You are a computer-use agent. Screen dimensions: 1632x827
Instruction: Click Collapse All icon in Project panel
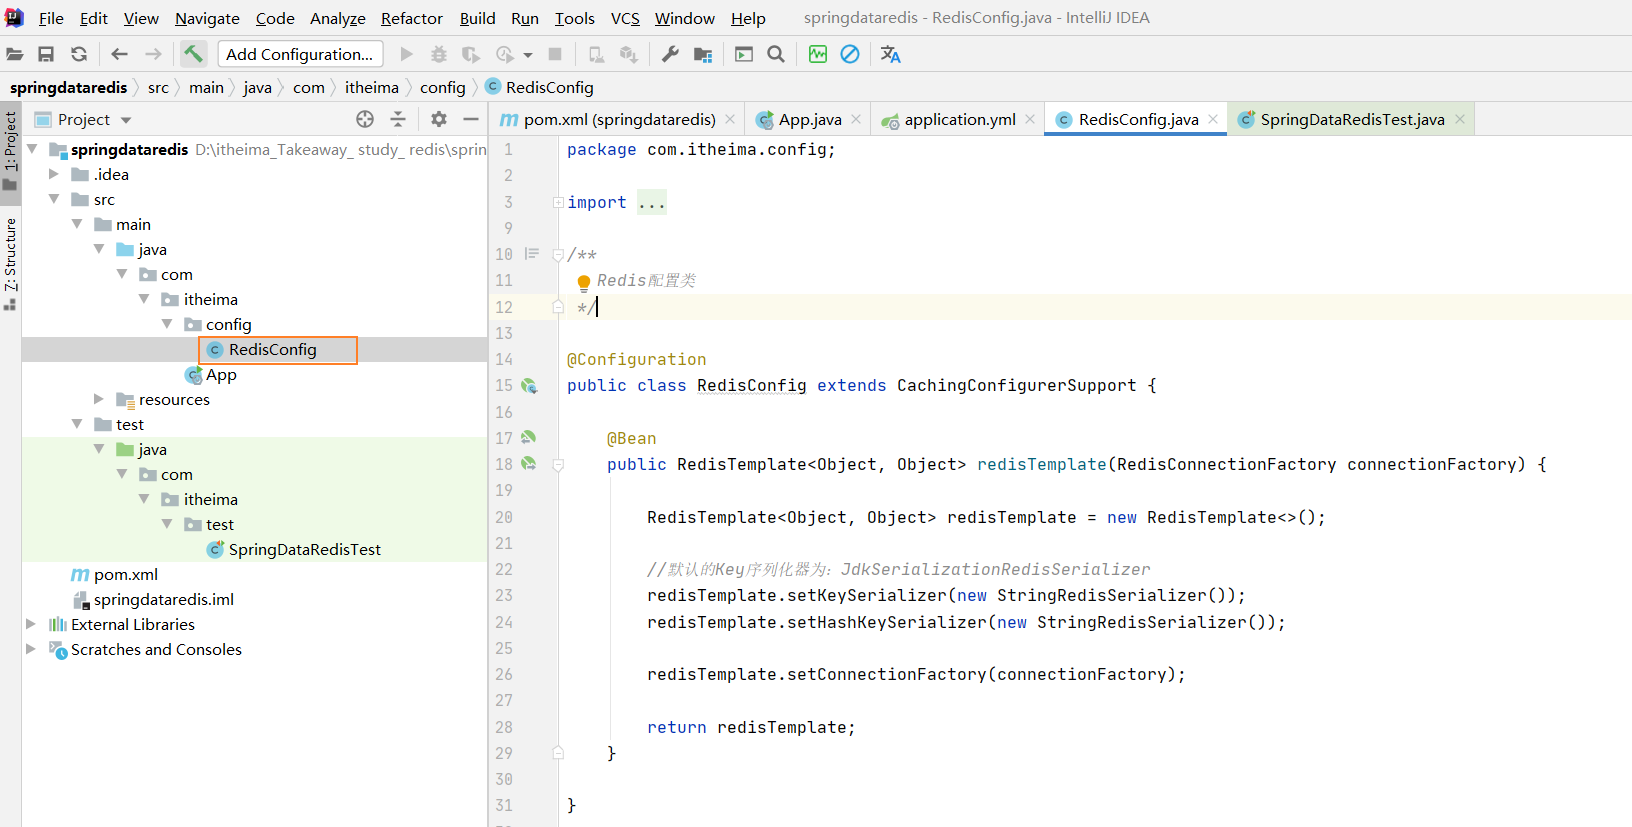[x=398, y=119]
